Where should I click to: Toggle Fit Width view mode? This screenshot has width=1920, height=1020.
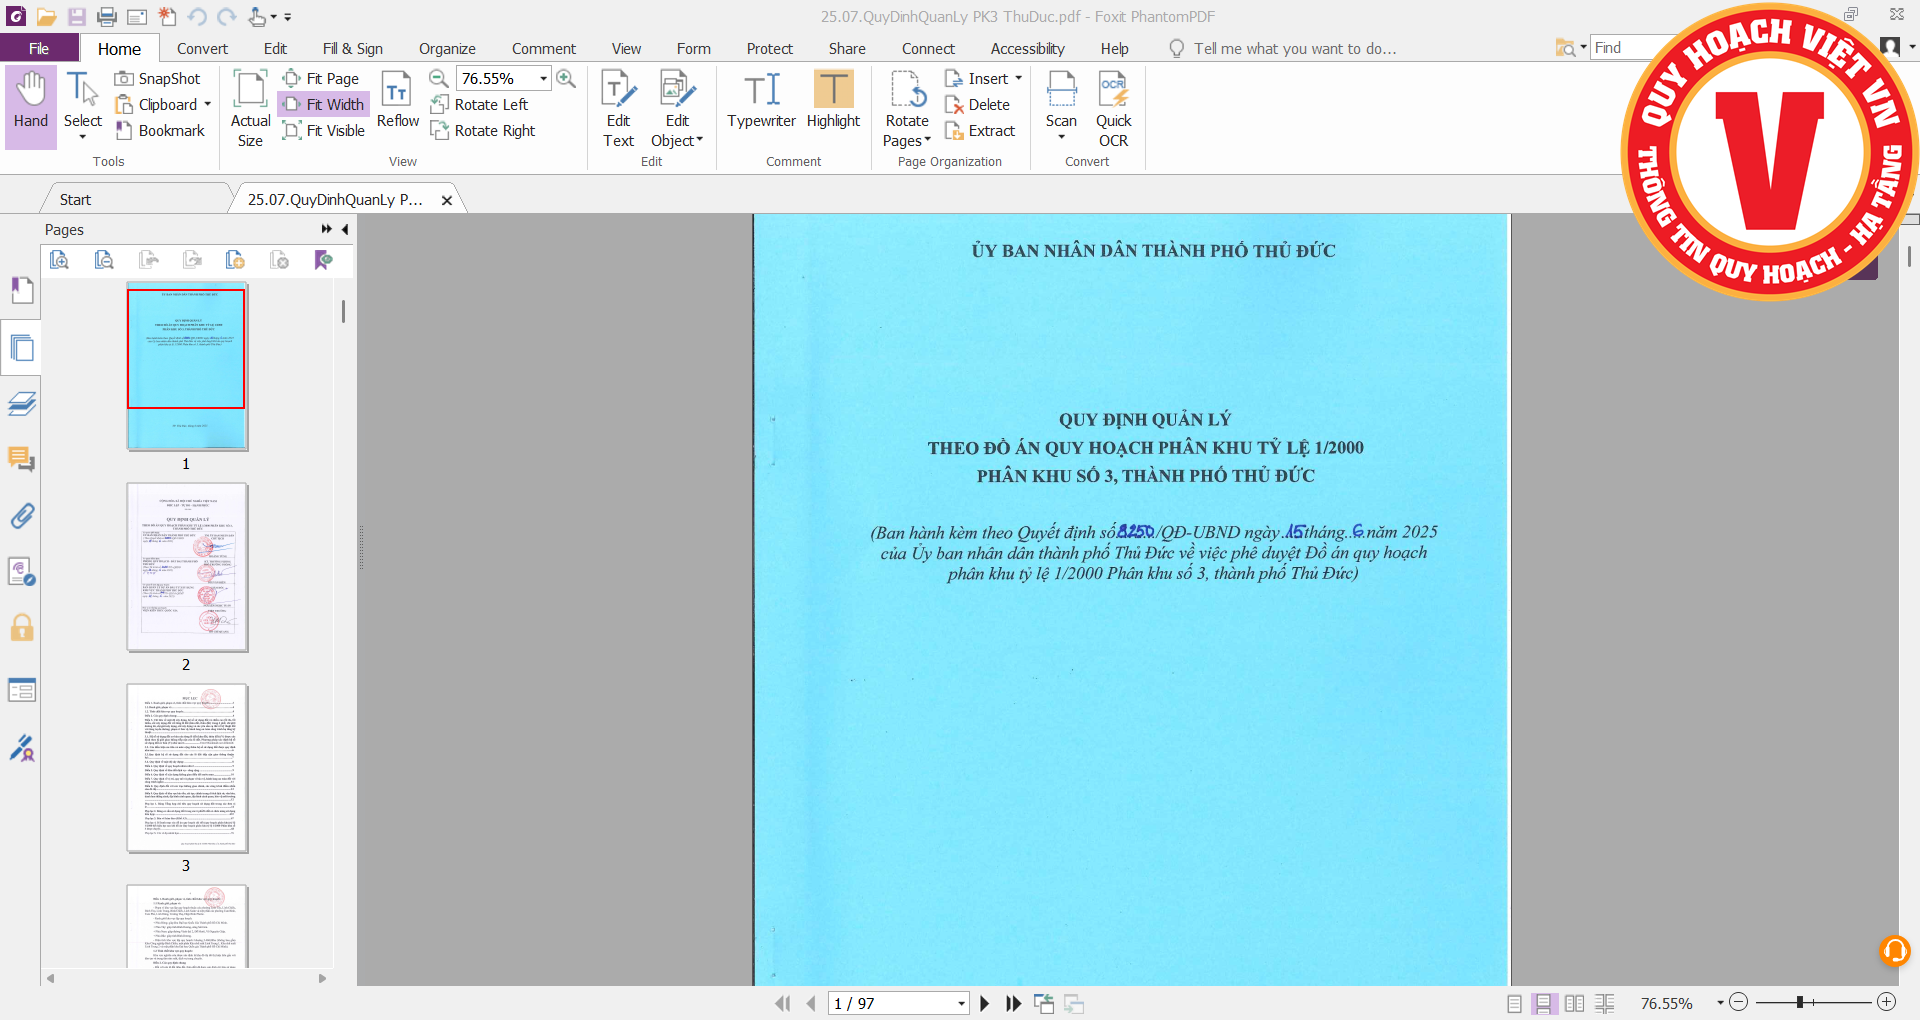[x=324, y=104]
